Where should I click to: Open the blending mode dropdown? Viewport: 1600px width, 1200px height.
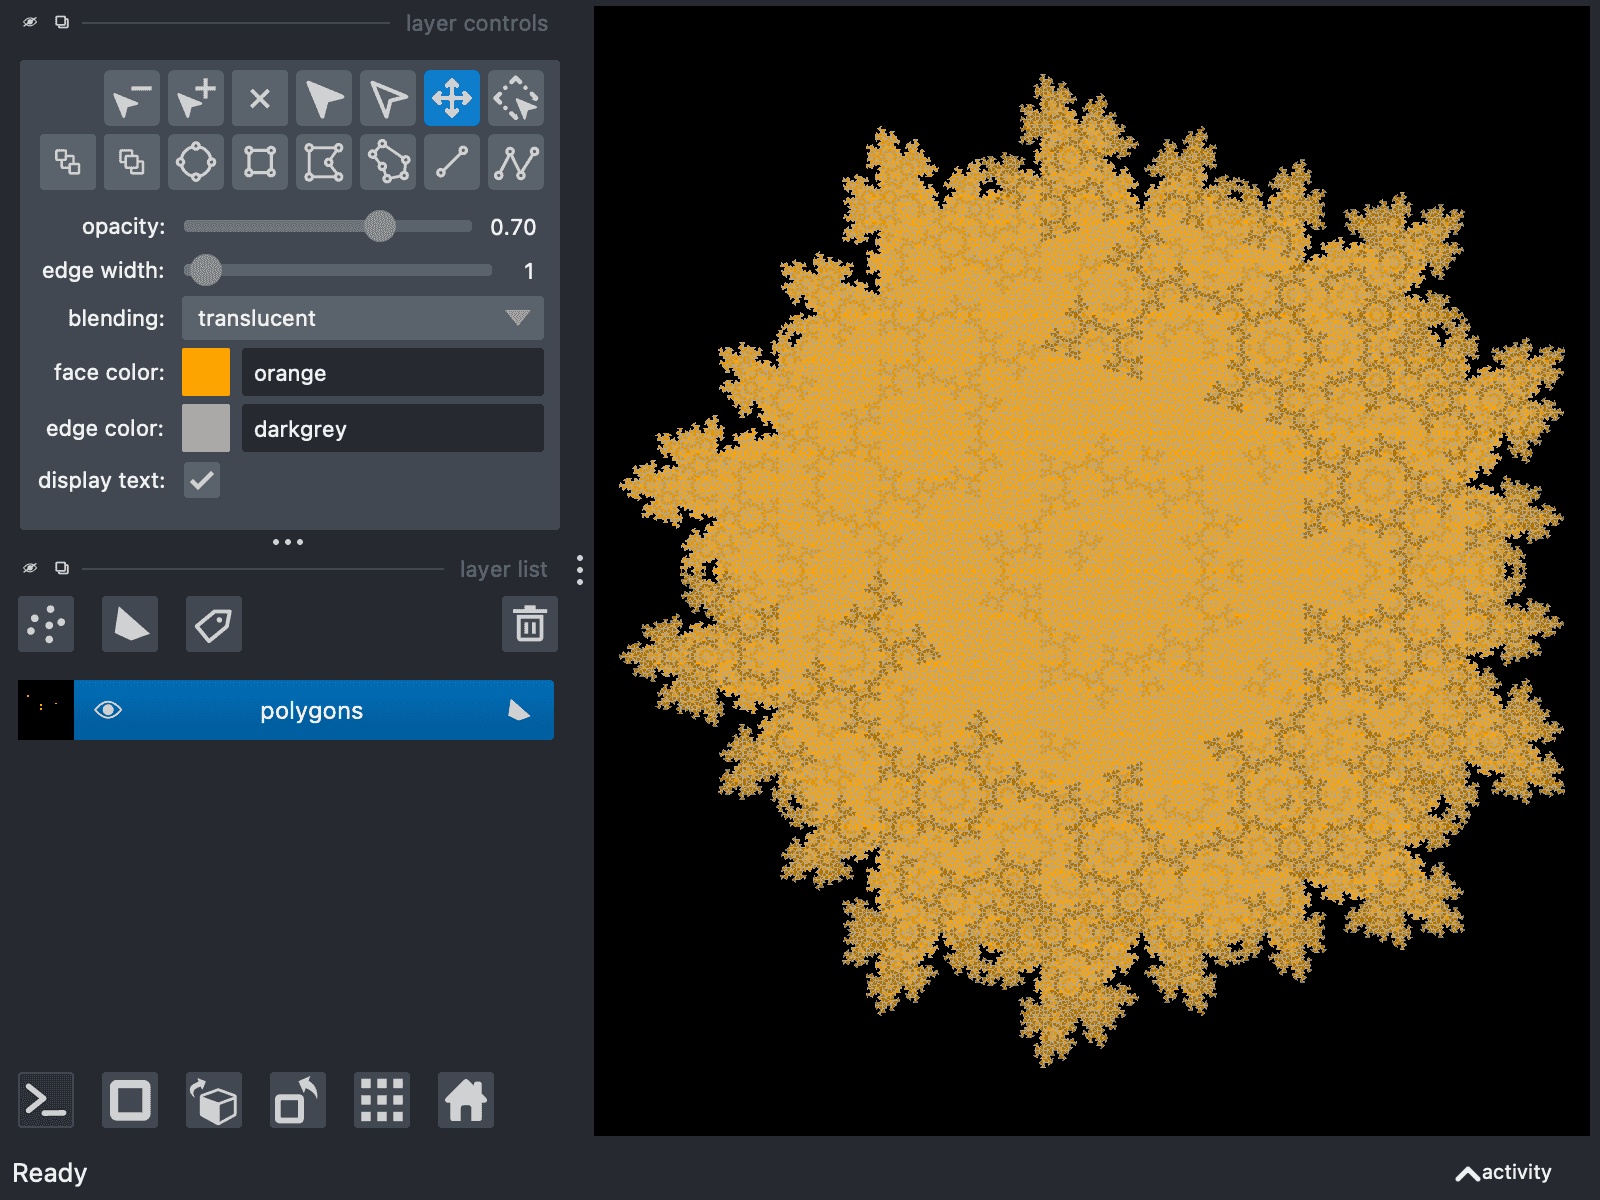coord(363,318)
